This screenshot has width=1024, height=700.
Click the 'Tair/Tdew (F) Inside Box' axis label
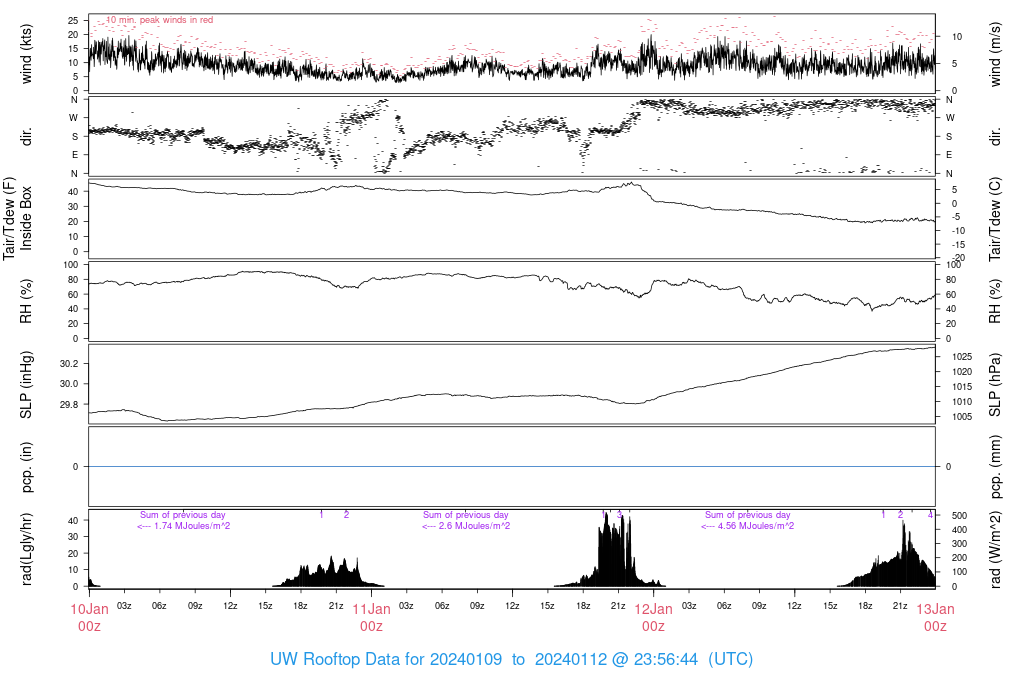click(x=18, y=219)
